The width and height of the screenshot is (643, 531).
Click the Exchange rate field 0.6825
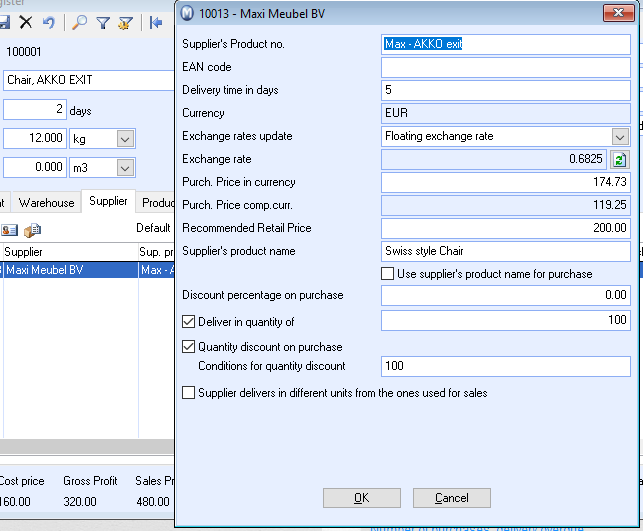click(494, 159)
